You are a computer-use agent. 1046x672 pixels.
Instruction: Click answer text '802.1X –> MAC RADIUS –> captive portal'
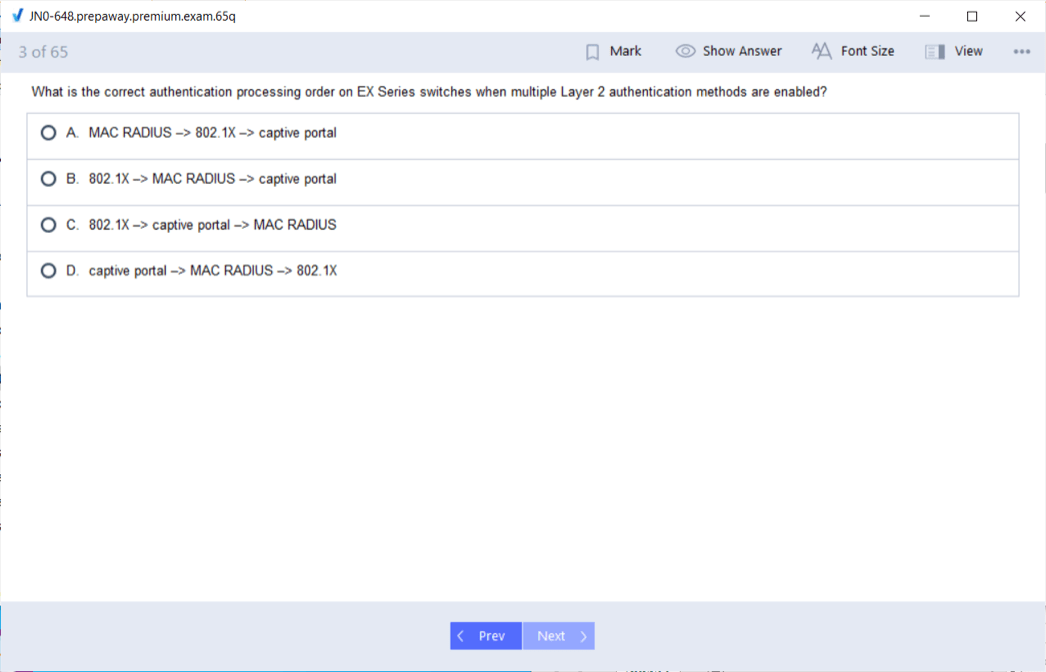pyautogui.click(x=212, y=179)
